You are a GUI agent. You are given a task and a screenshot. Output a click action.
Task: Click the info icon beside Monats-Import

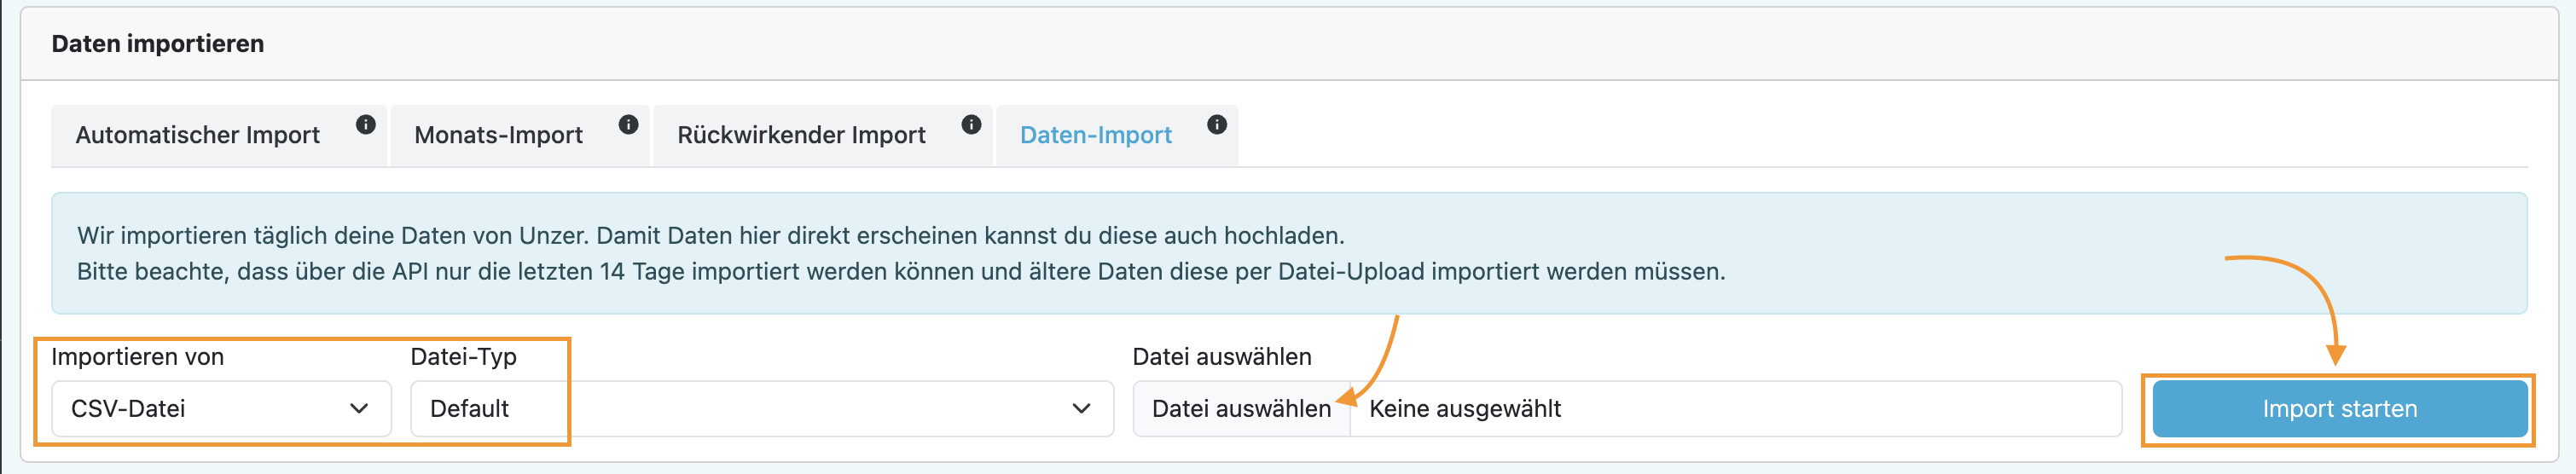[628, 125]
